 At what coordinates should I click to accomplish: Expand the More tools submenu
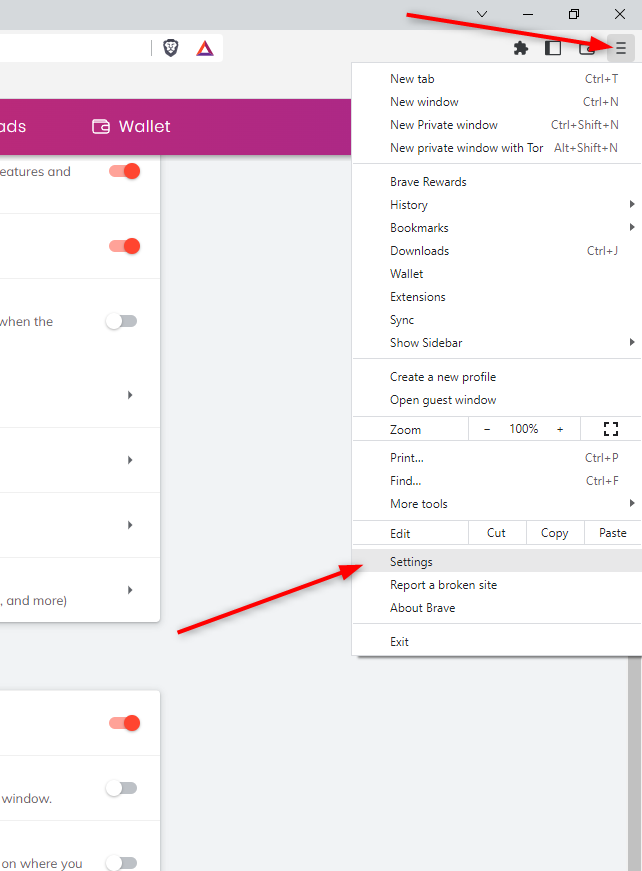coord(496,504)
